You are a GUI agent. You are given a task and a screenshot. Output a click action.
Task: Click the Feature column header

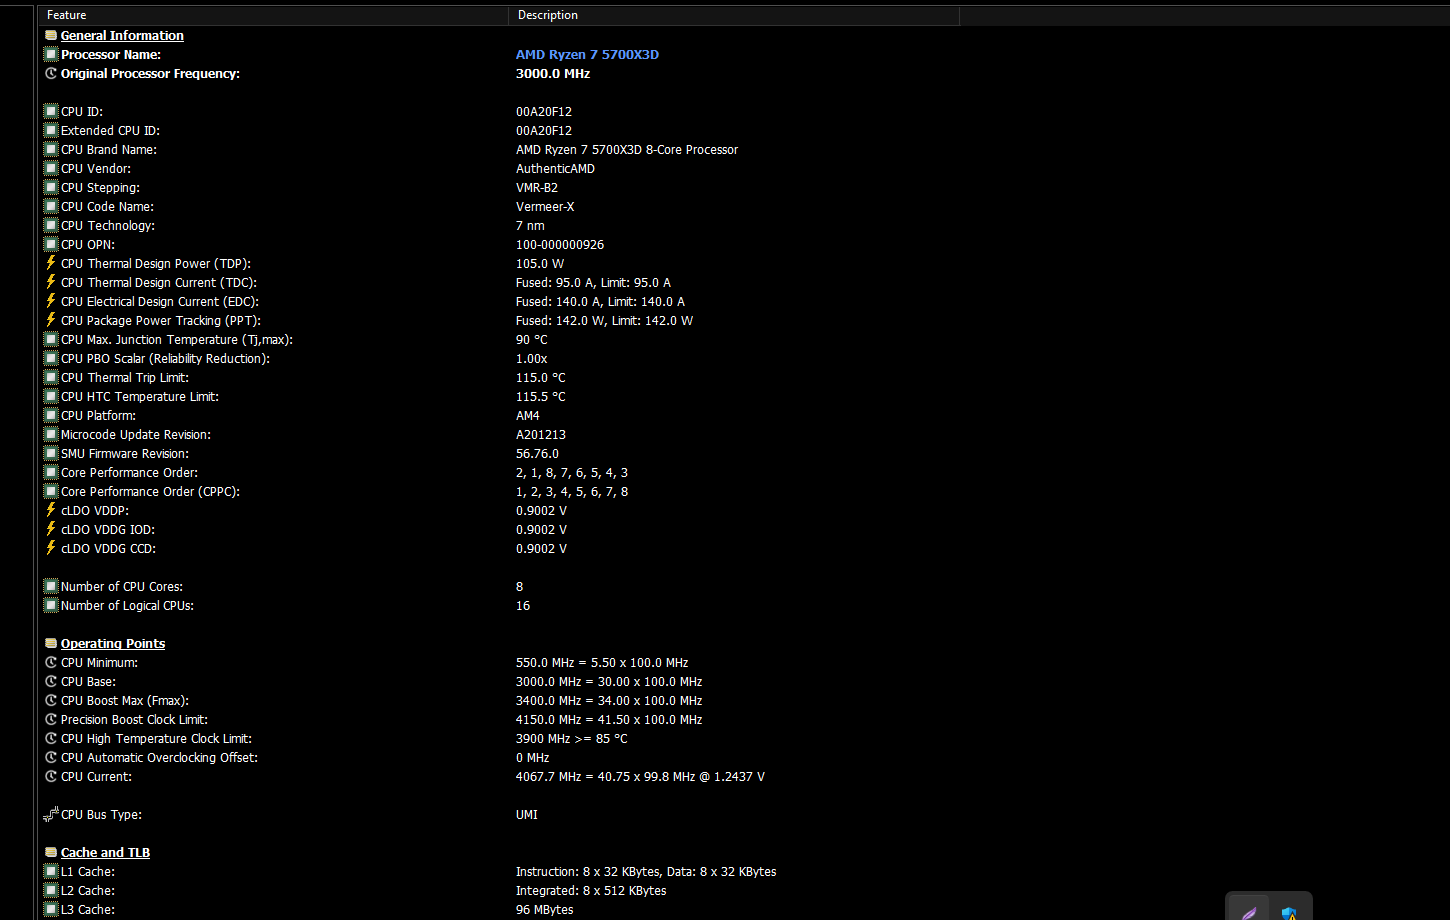pyautogui.click(x=67, y=15)
